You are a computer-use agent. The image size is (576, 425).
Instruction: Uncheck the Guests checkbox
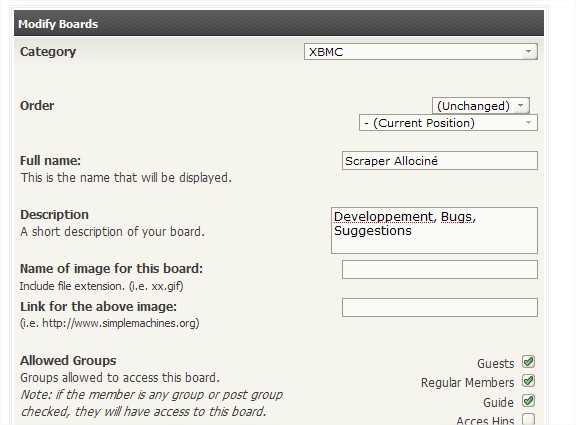528,362
